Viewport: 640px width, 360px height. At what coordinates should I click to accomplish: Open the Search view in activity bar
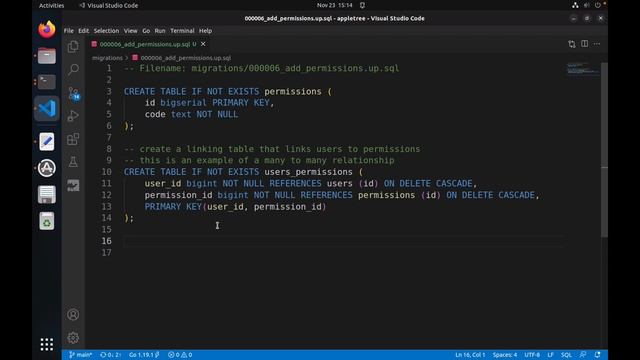pyautogui.click(x=73, y=69)
